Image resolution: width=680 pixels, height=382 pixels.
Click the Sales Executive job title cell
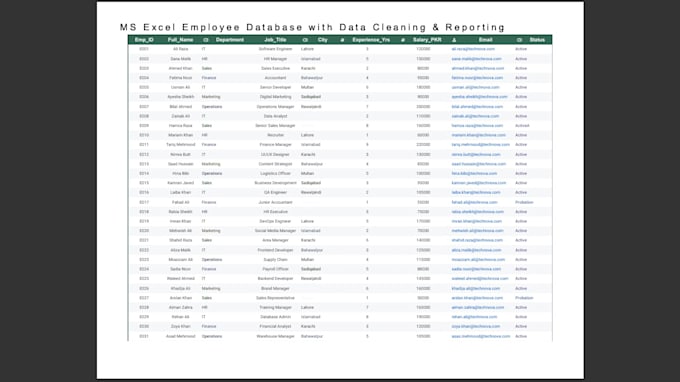click(275, 69)
